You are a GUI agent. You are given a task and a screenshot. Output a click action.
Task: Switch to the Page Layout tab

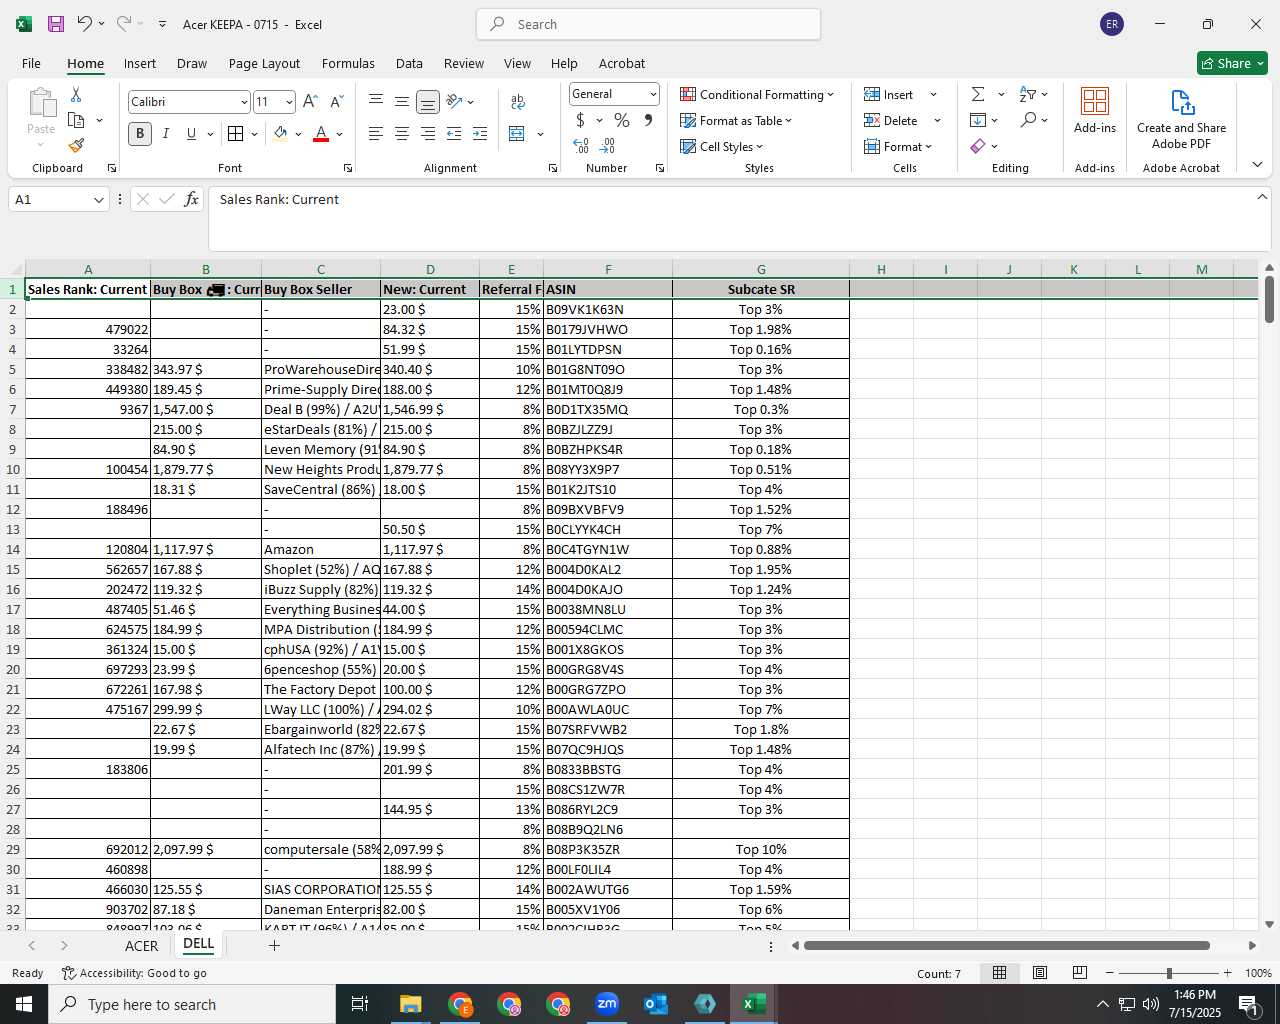[264, 63]
